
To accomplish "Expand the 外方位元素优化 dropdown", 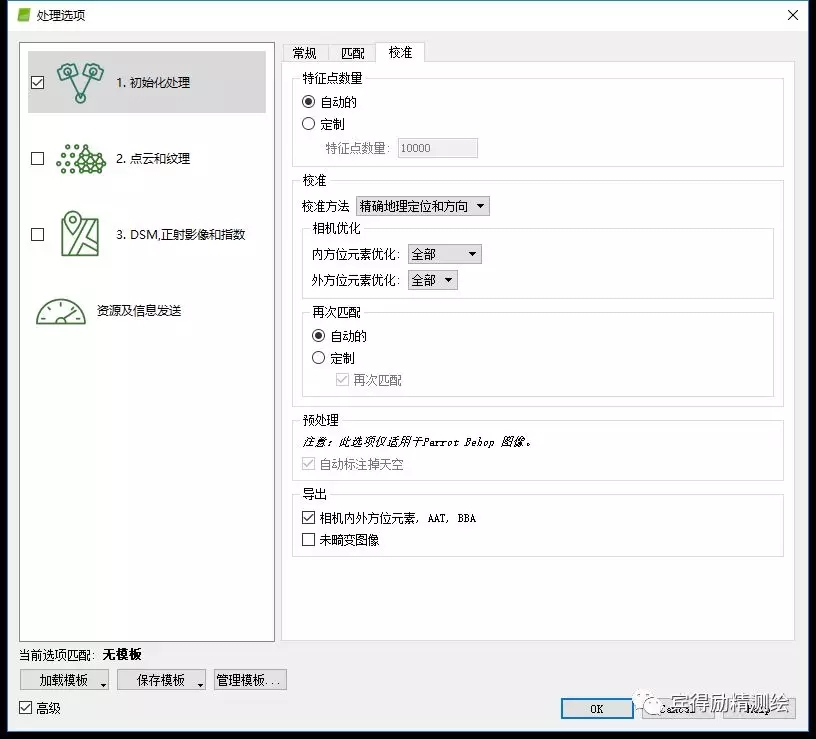I will (x=432, y=280).
